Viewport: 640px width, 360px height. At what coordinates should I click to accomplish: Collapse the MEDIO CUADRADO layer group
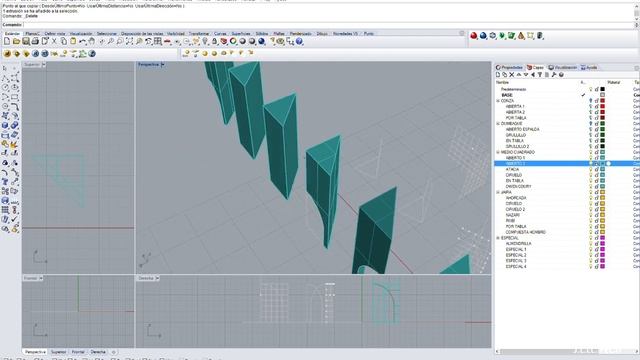pyautogui.click(x=498, y=152)
